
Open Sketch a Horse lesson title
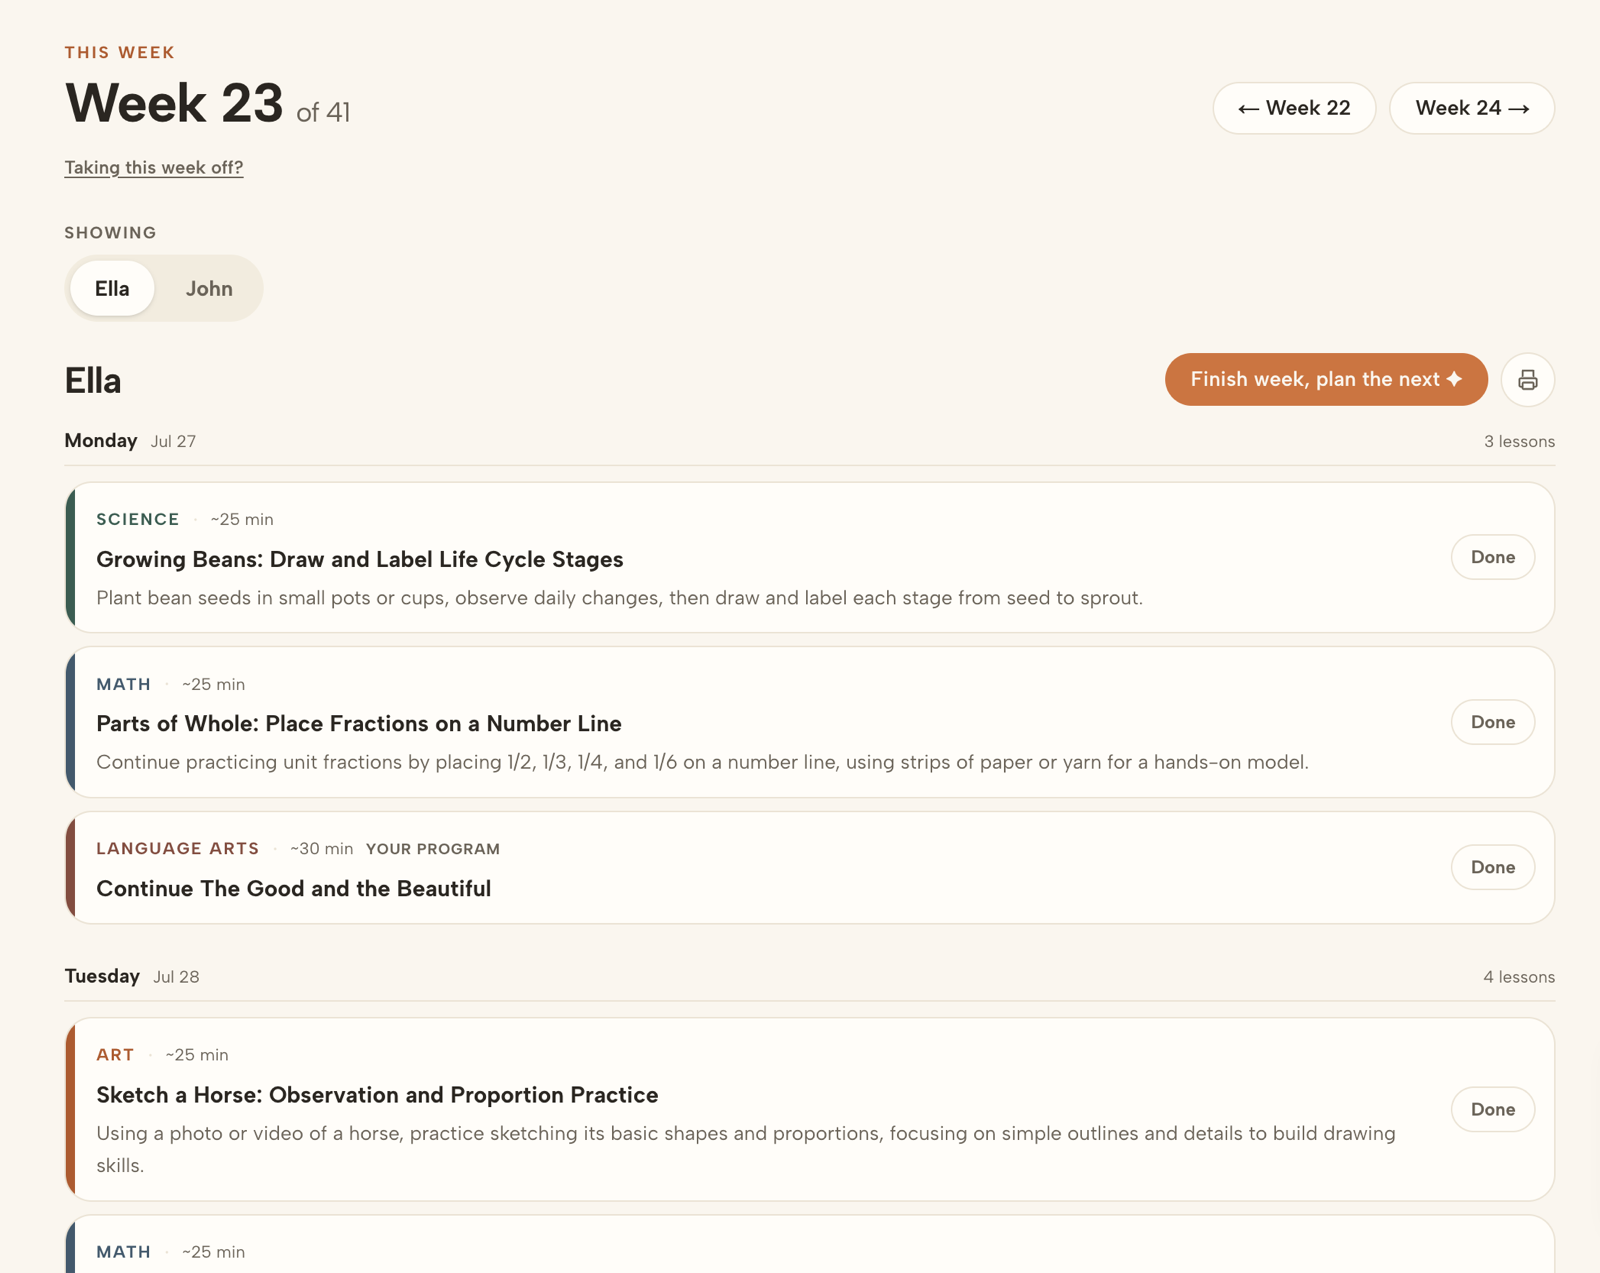point(377,1095)
